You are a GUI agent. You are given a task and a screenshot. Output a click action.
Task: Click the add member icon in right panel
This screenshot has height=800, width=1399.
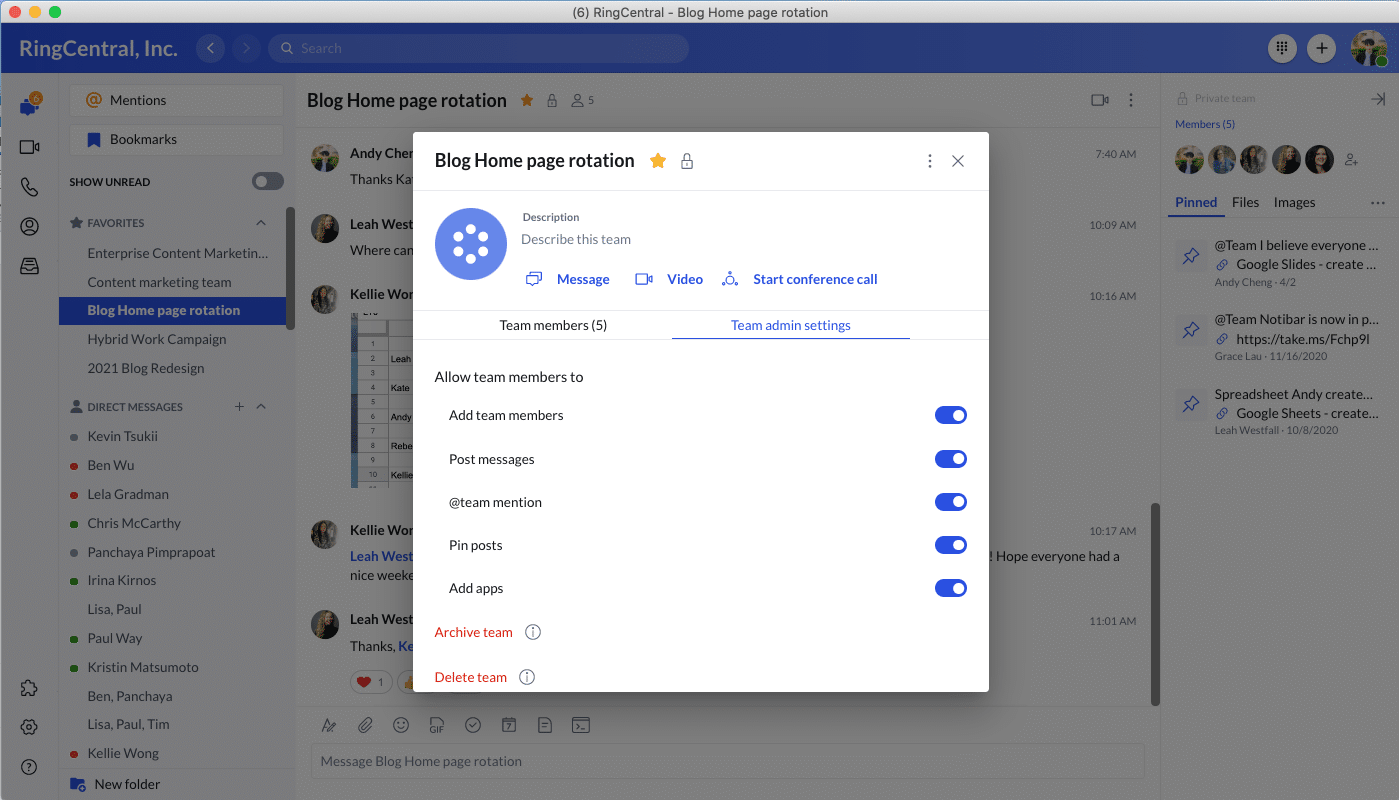click(x=1351, y=160)
